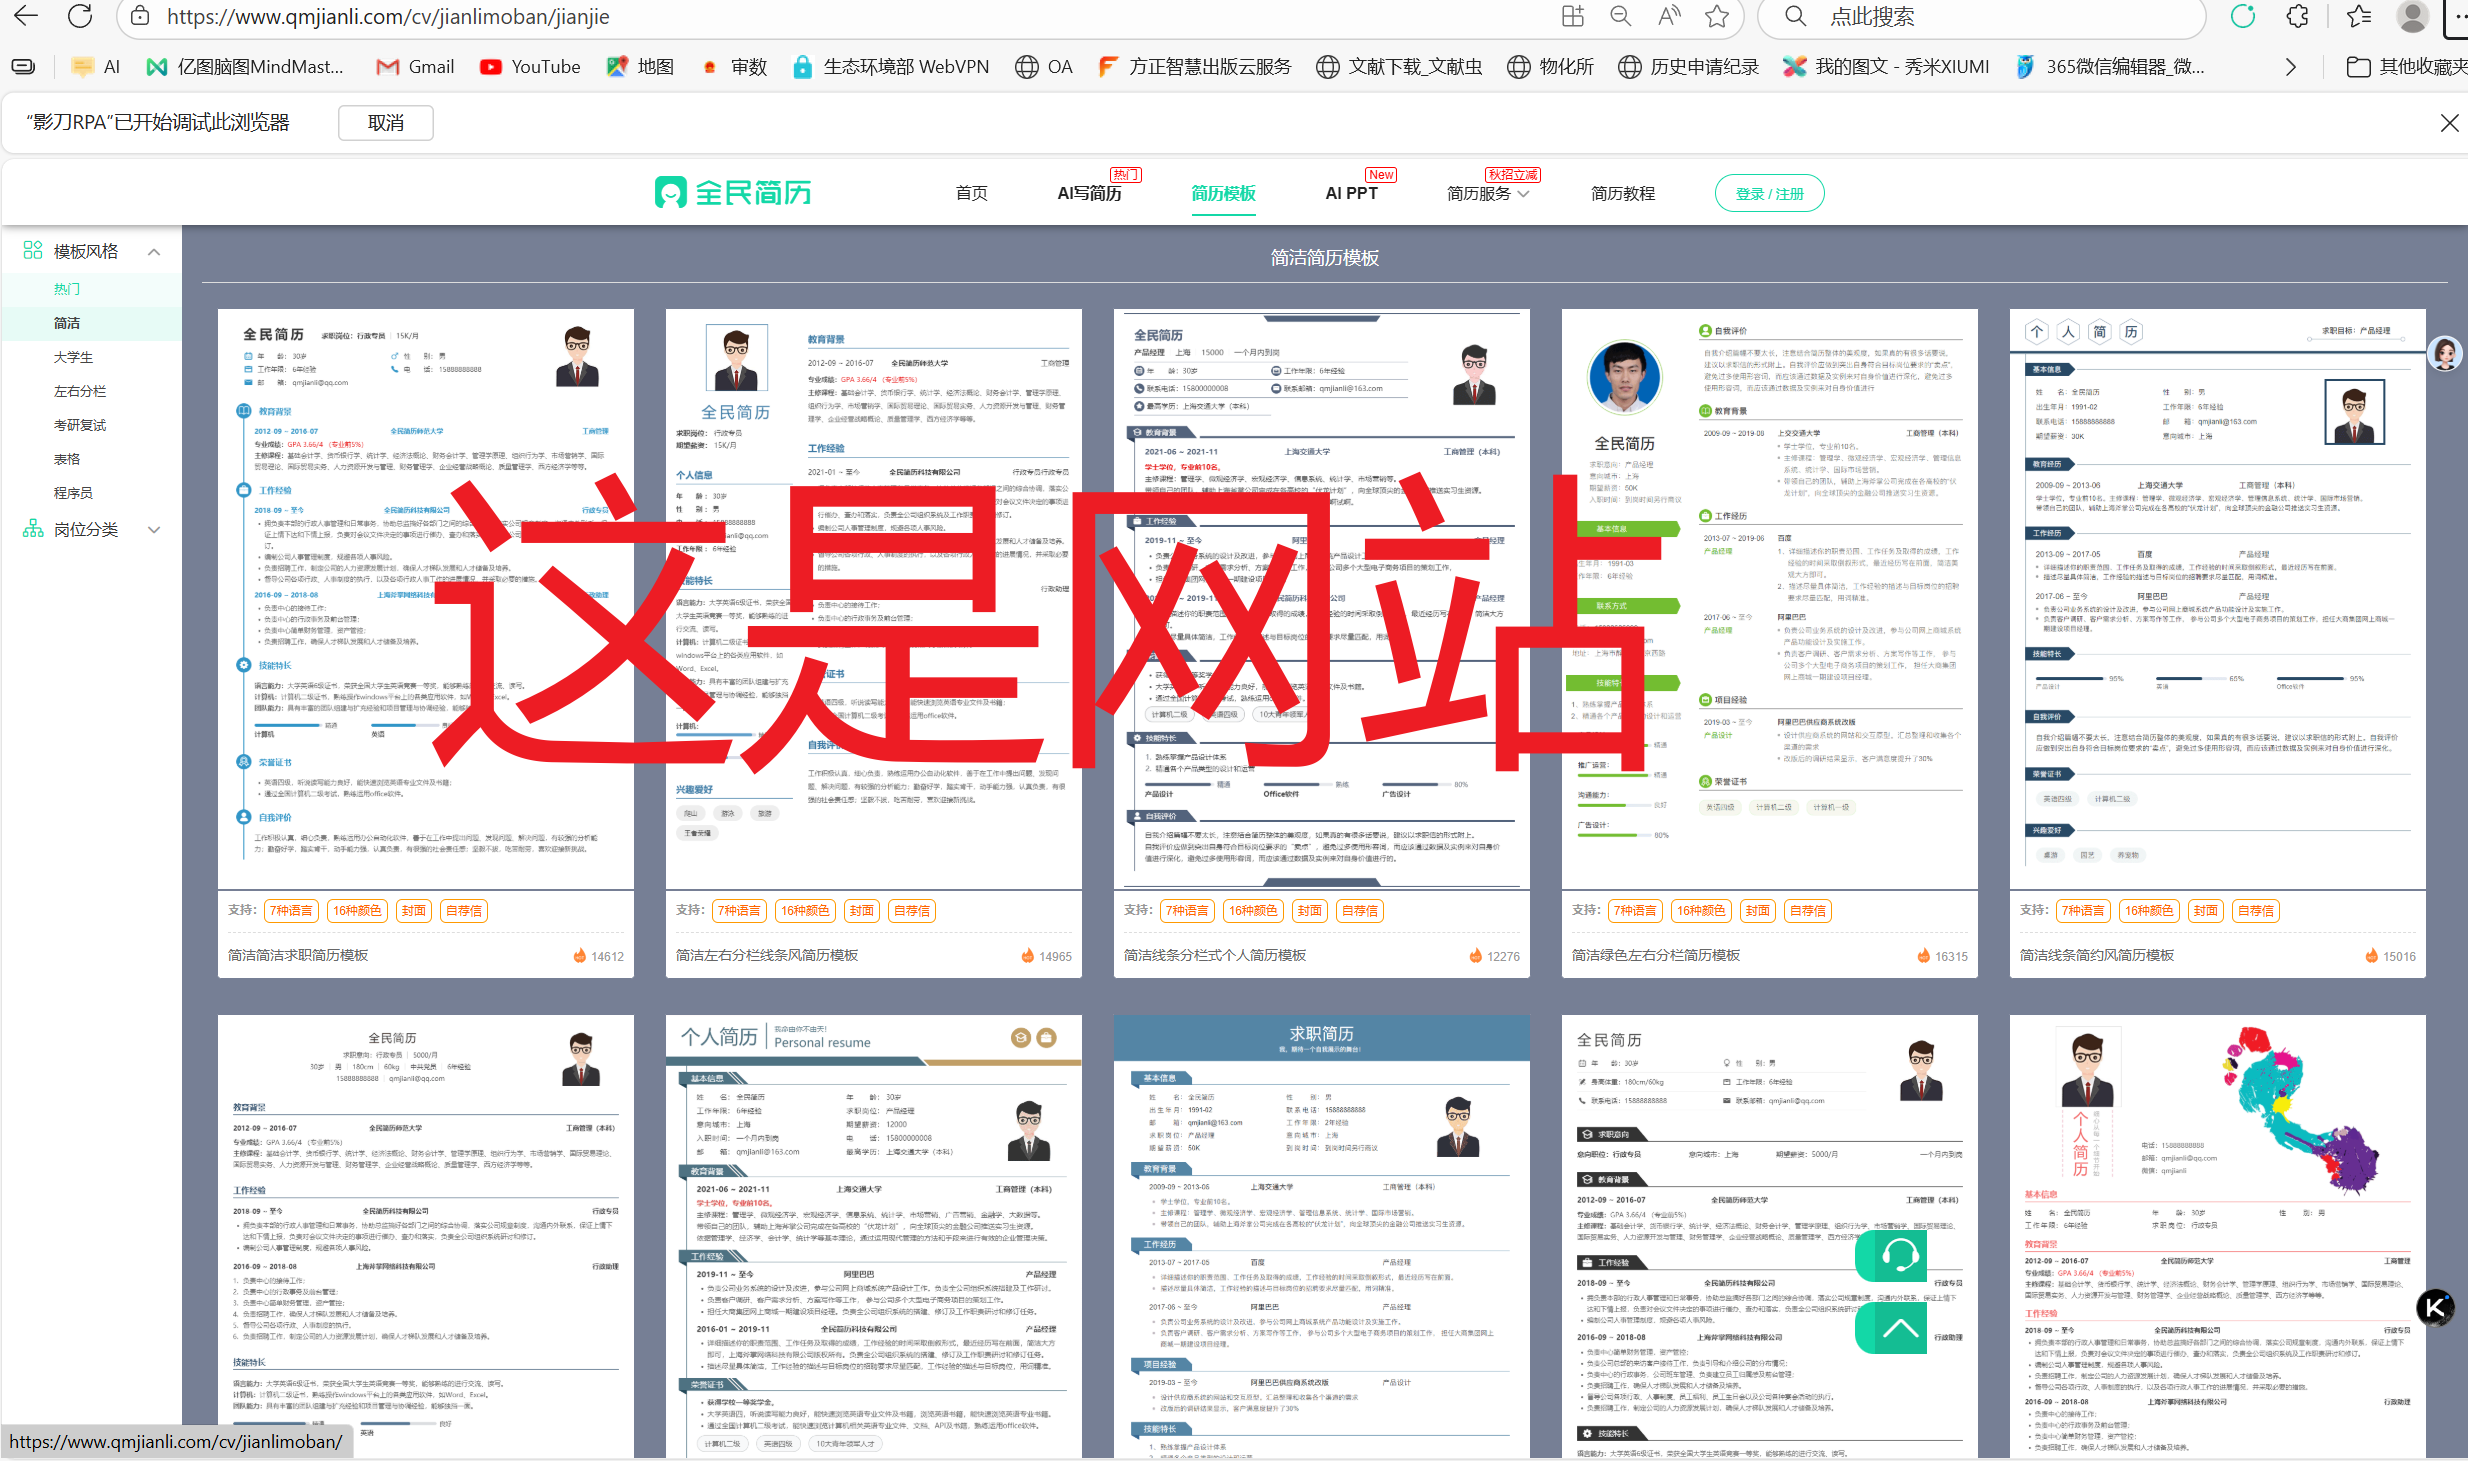This screenshot has height=1461, width=2468.
Task: Click the zoom magnifier icon in address bar
Action: click(1620, 16)
